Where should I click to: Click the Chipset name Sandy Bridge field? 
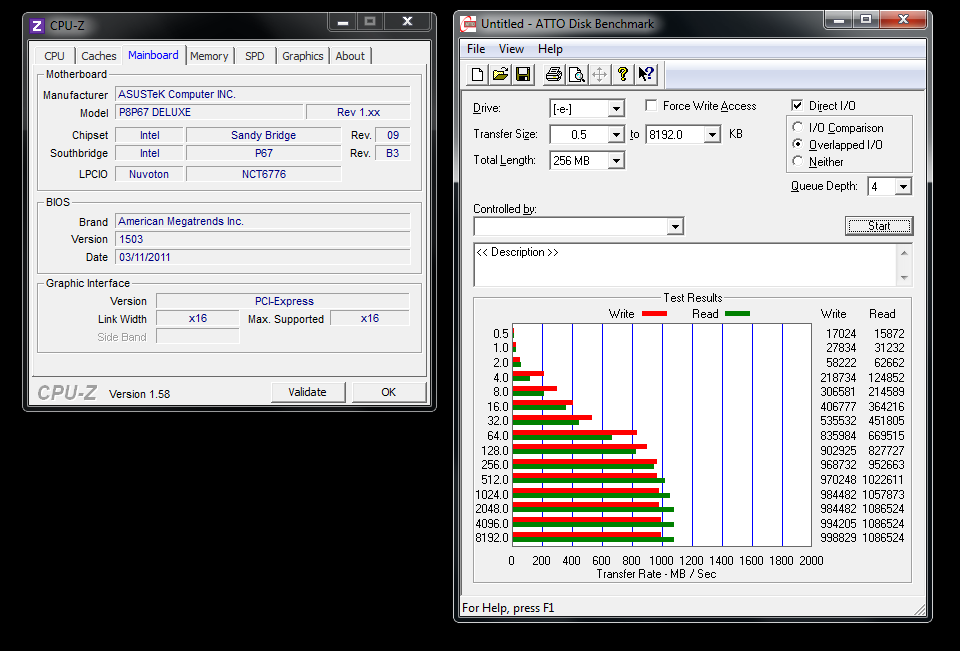coord(263,135)
